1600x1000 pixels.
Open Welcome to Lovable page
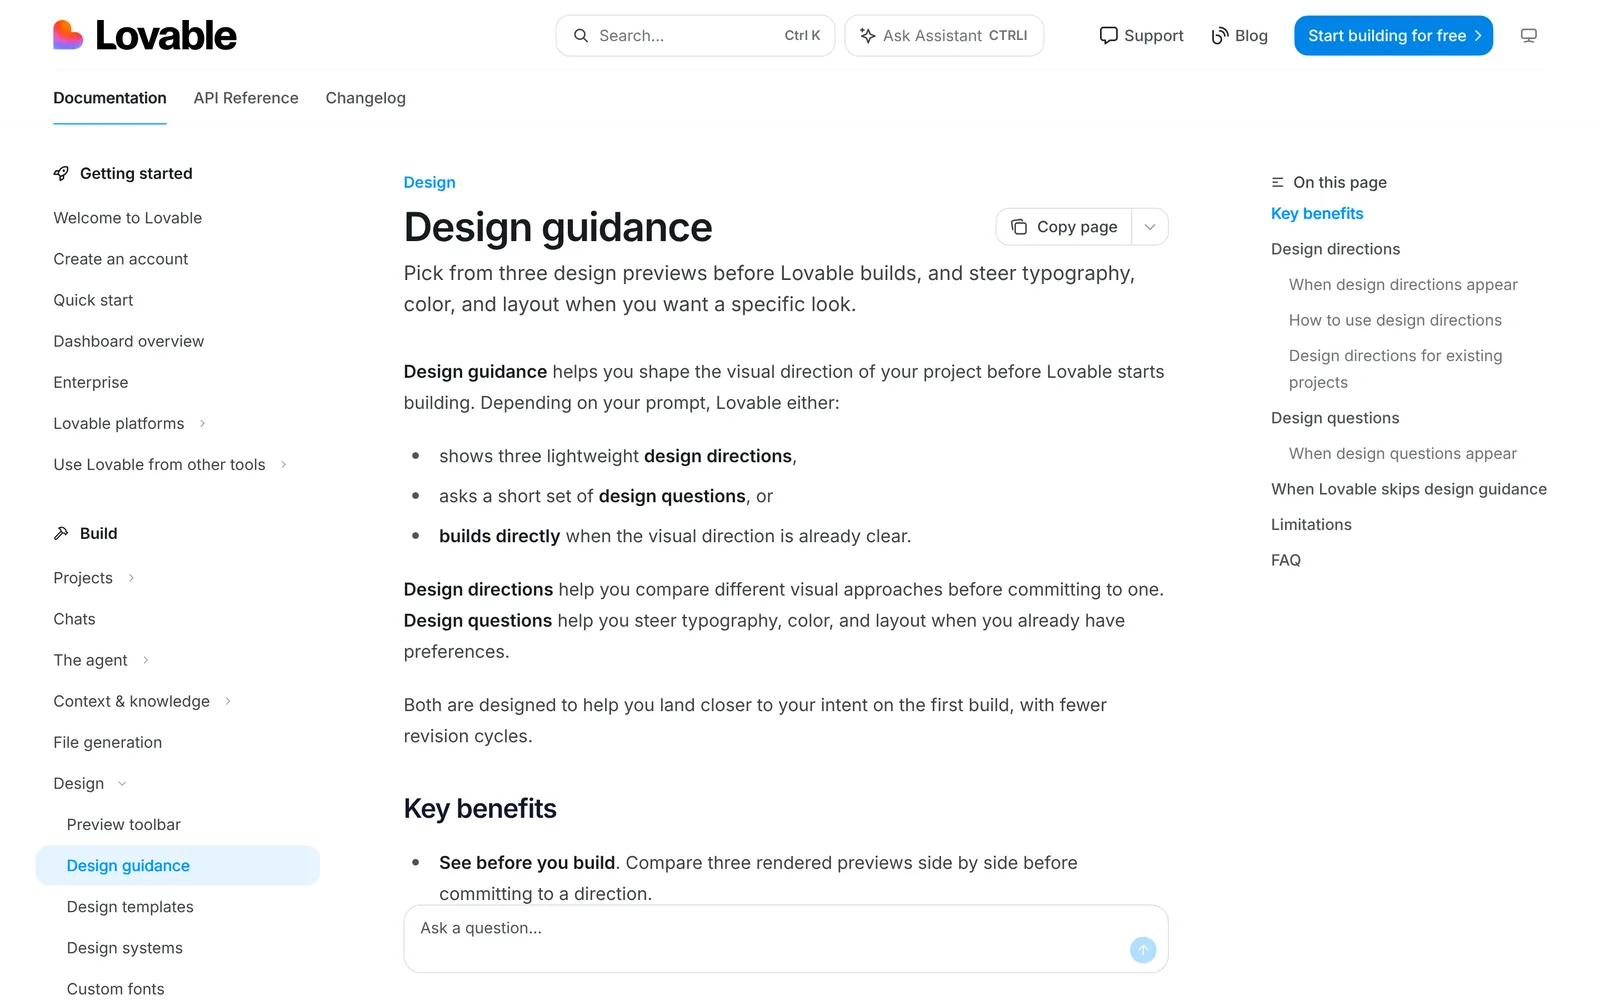pyautogui.click(x=128, y=218)
